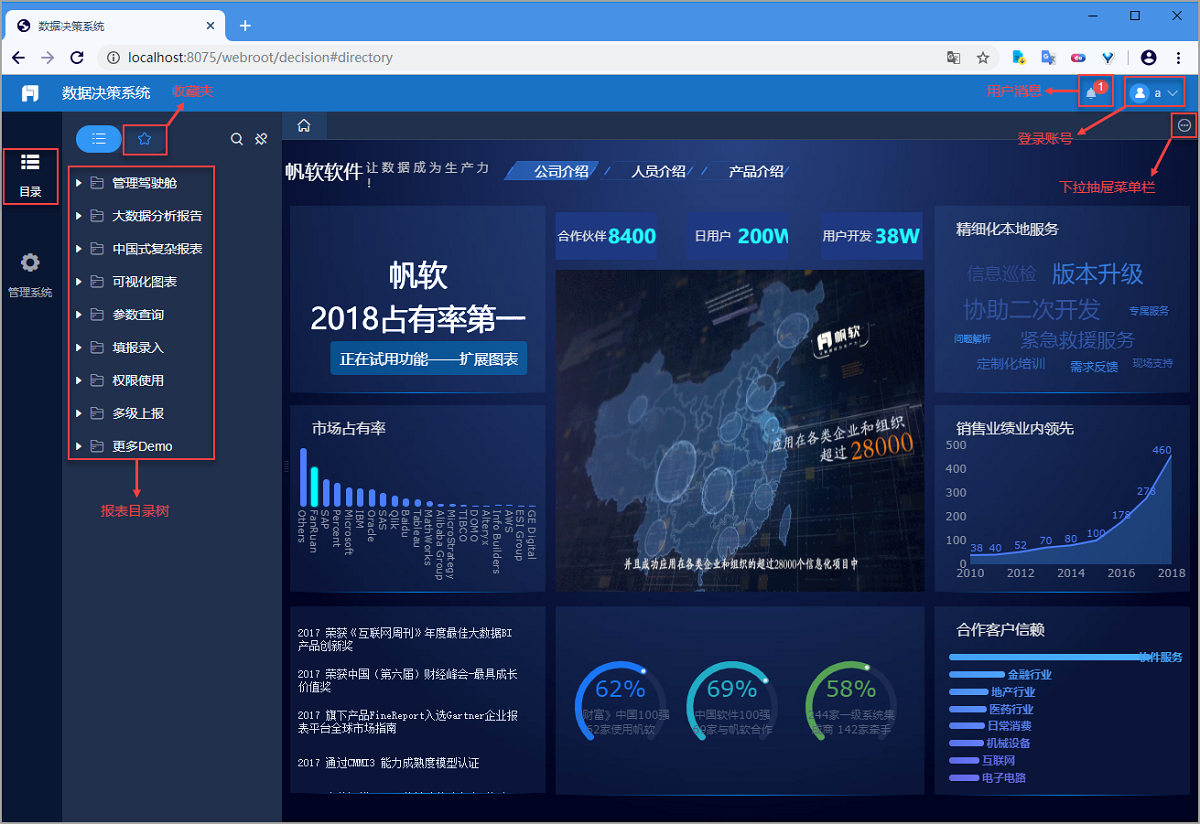Click the 金融行业 bar label
The image size is (1200, 824).
click(1029, 675)
